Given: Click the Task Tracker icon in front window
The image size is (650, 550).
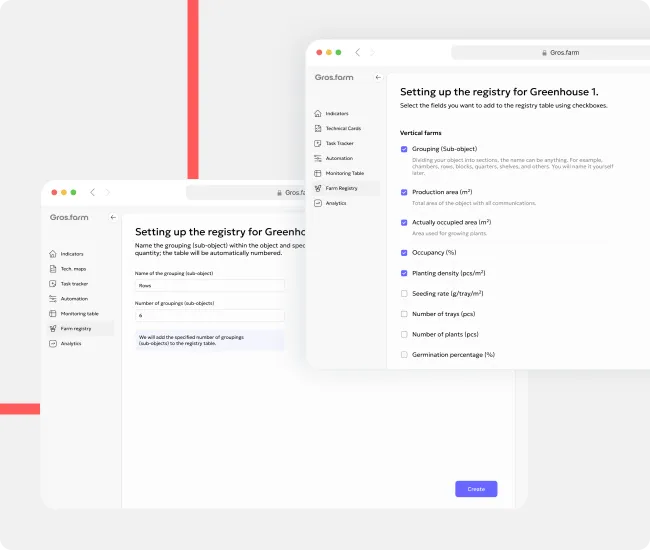Looking at the screenshot, I should 318,143.
